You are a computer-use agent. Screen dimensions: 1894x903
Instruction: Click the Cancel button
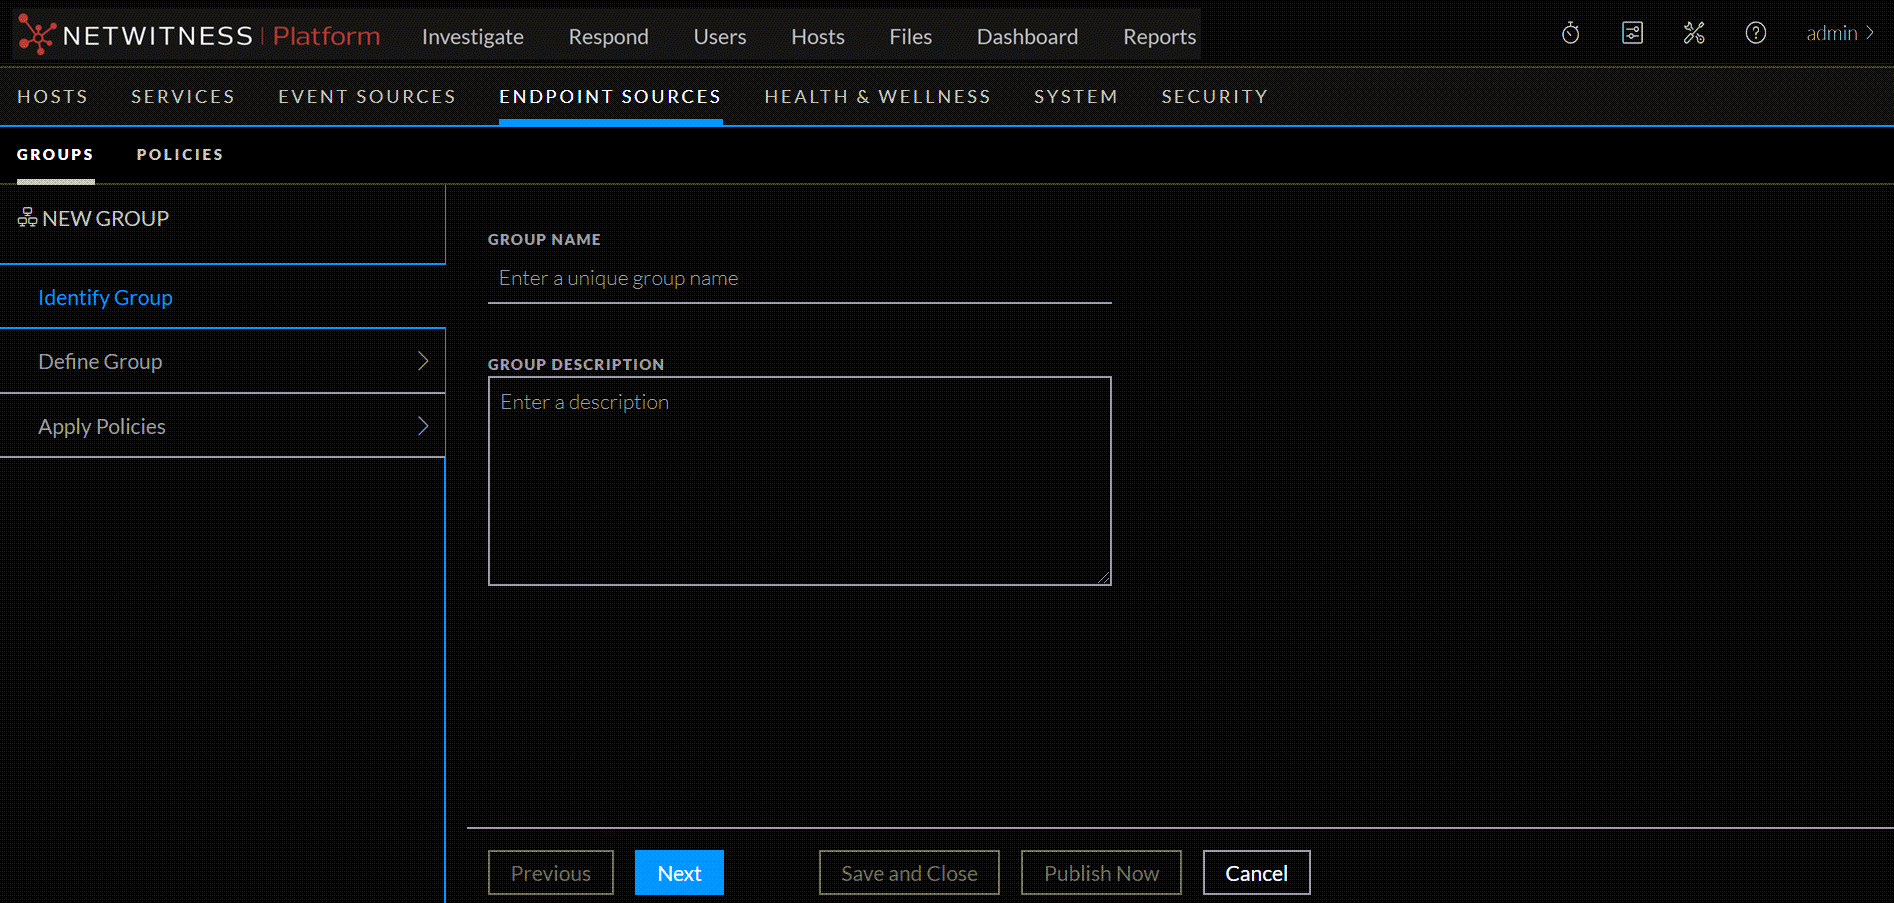pyautogui.click(x=1256, y=873)
